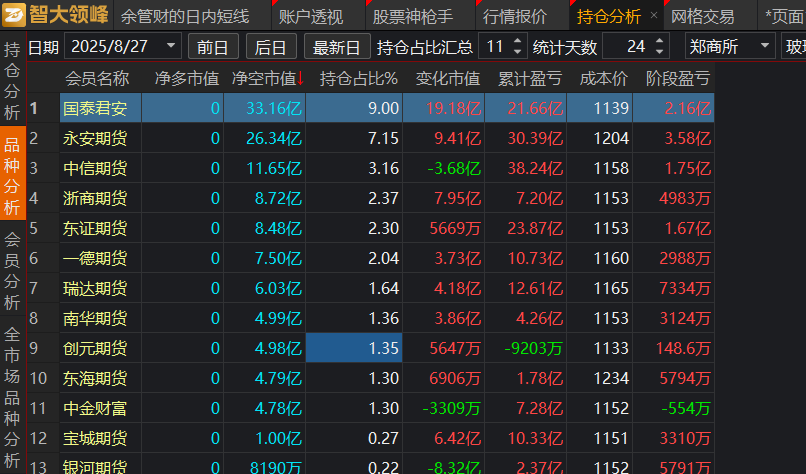This screenshot has width=806, height=474.
Task: Click the highlighted 1.35 持仓占比 cell
Action: point(354,348)
